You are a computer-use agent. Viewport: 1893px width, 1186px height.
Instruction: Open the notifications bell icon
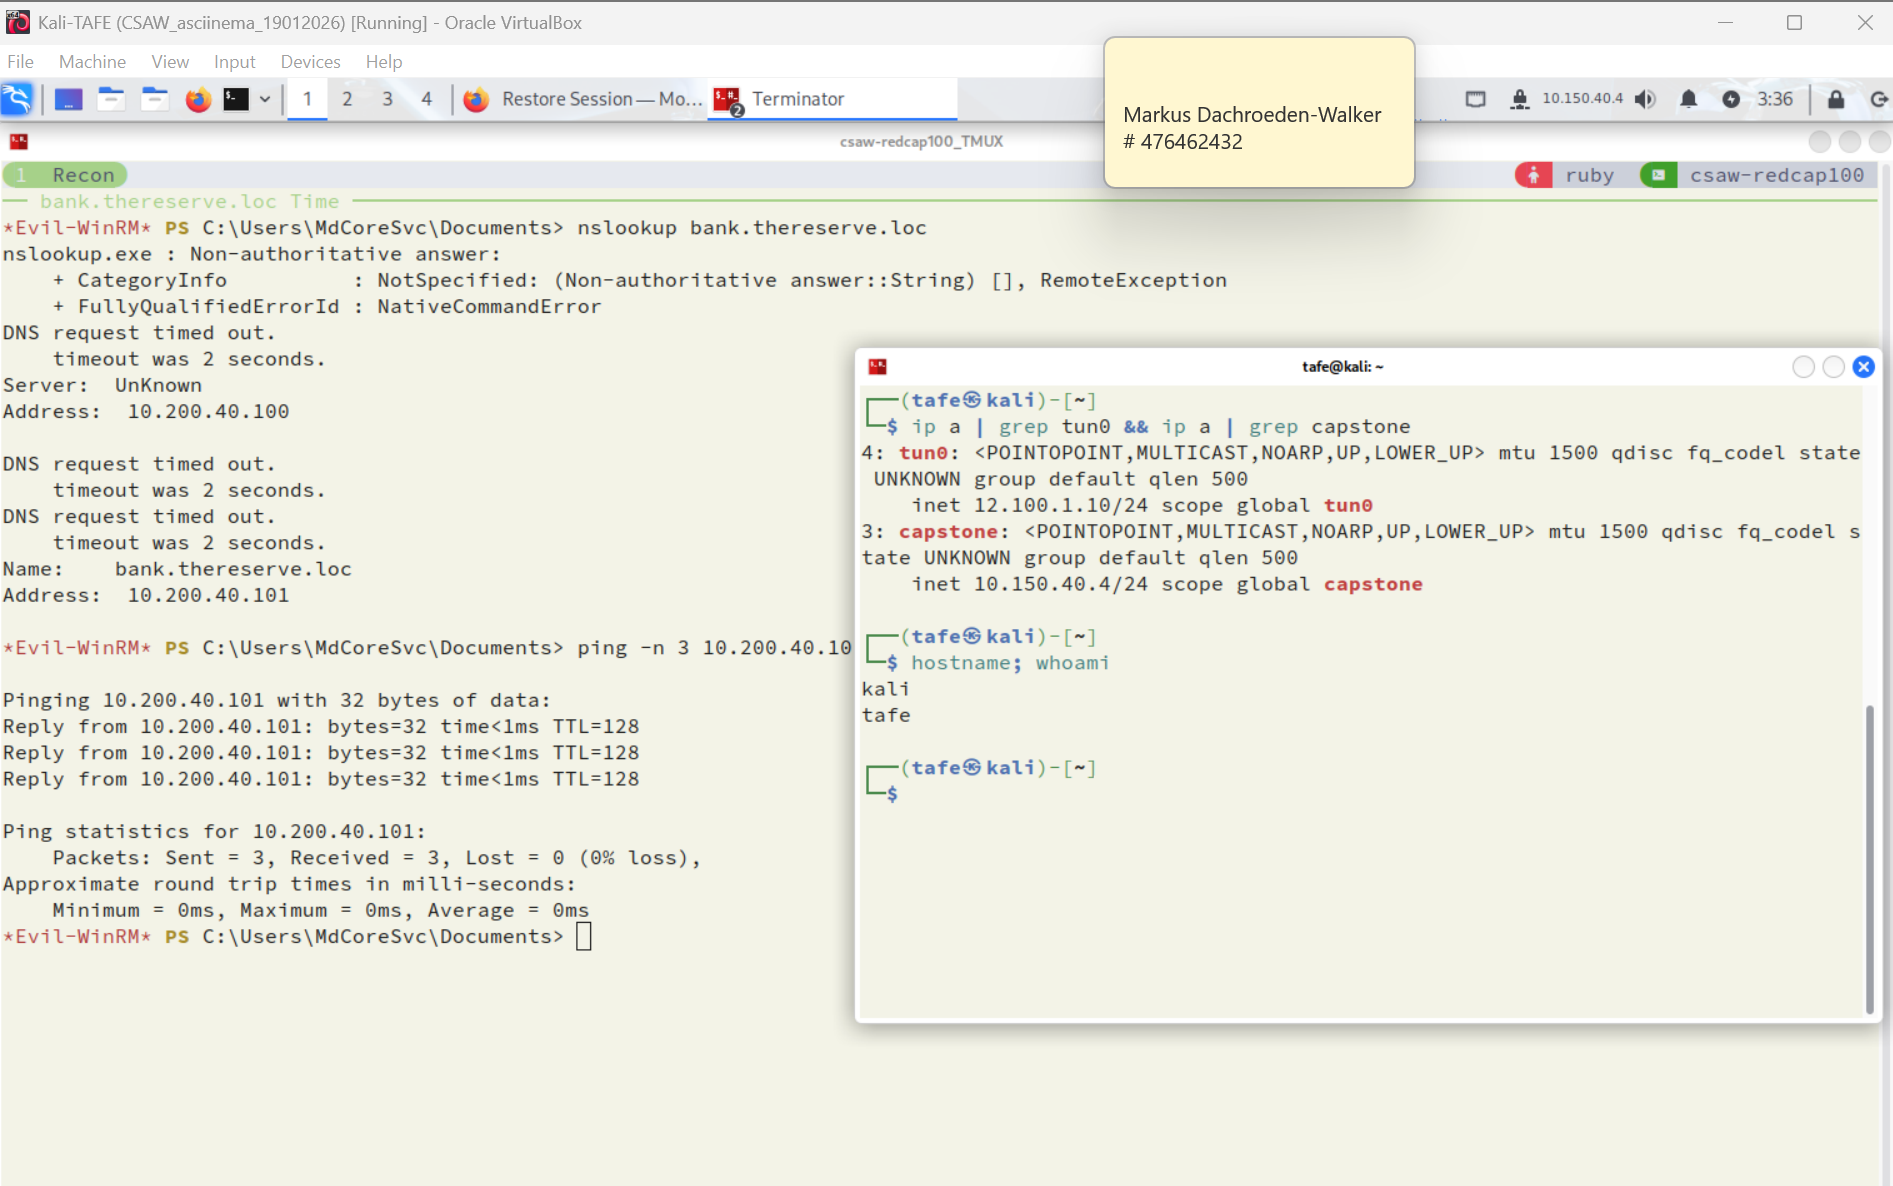[1688, 99]
